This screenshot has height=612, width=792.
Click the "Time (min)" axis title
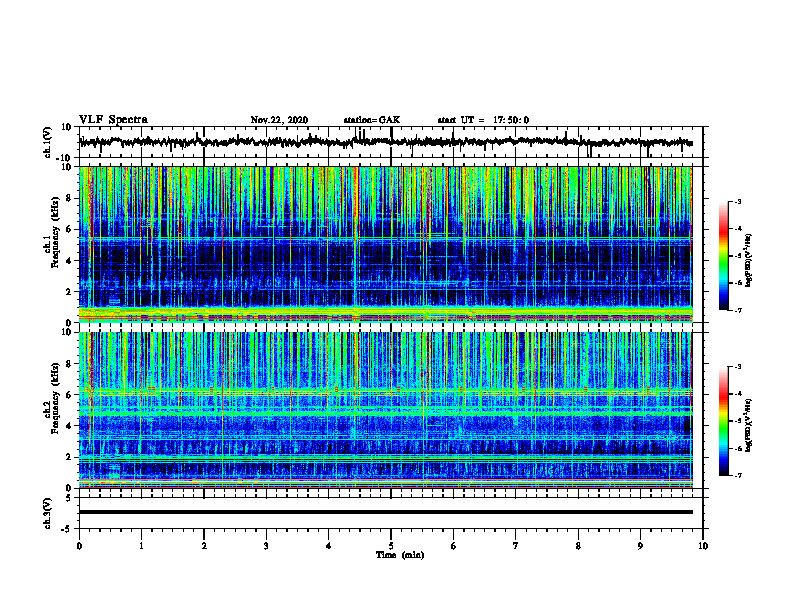tap(400, 555)
